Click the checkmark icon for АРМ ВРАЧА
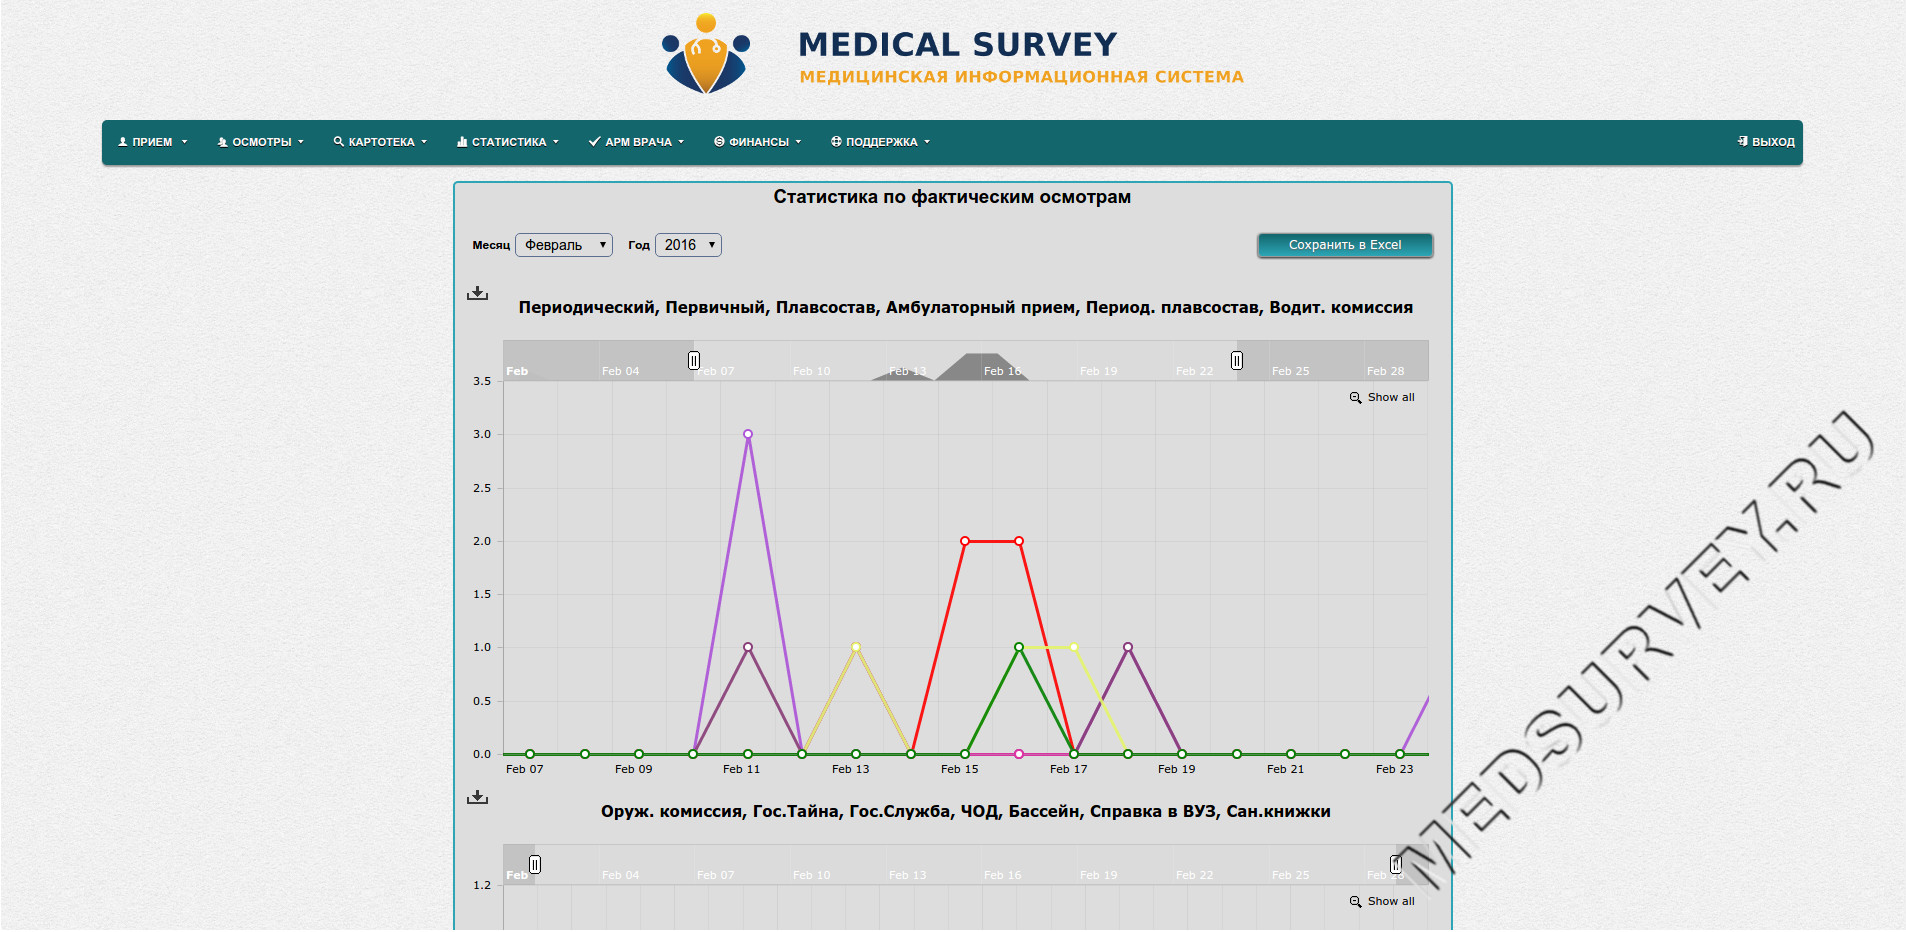Screen dimensions: 1906x932 pos(594,142)
